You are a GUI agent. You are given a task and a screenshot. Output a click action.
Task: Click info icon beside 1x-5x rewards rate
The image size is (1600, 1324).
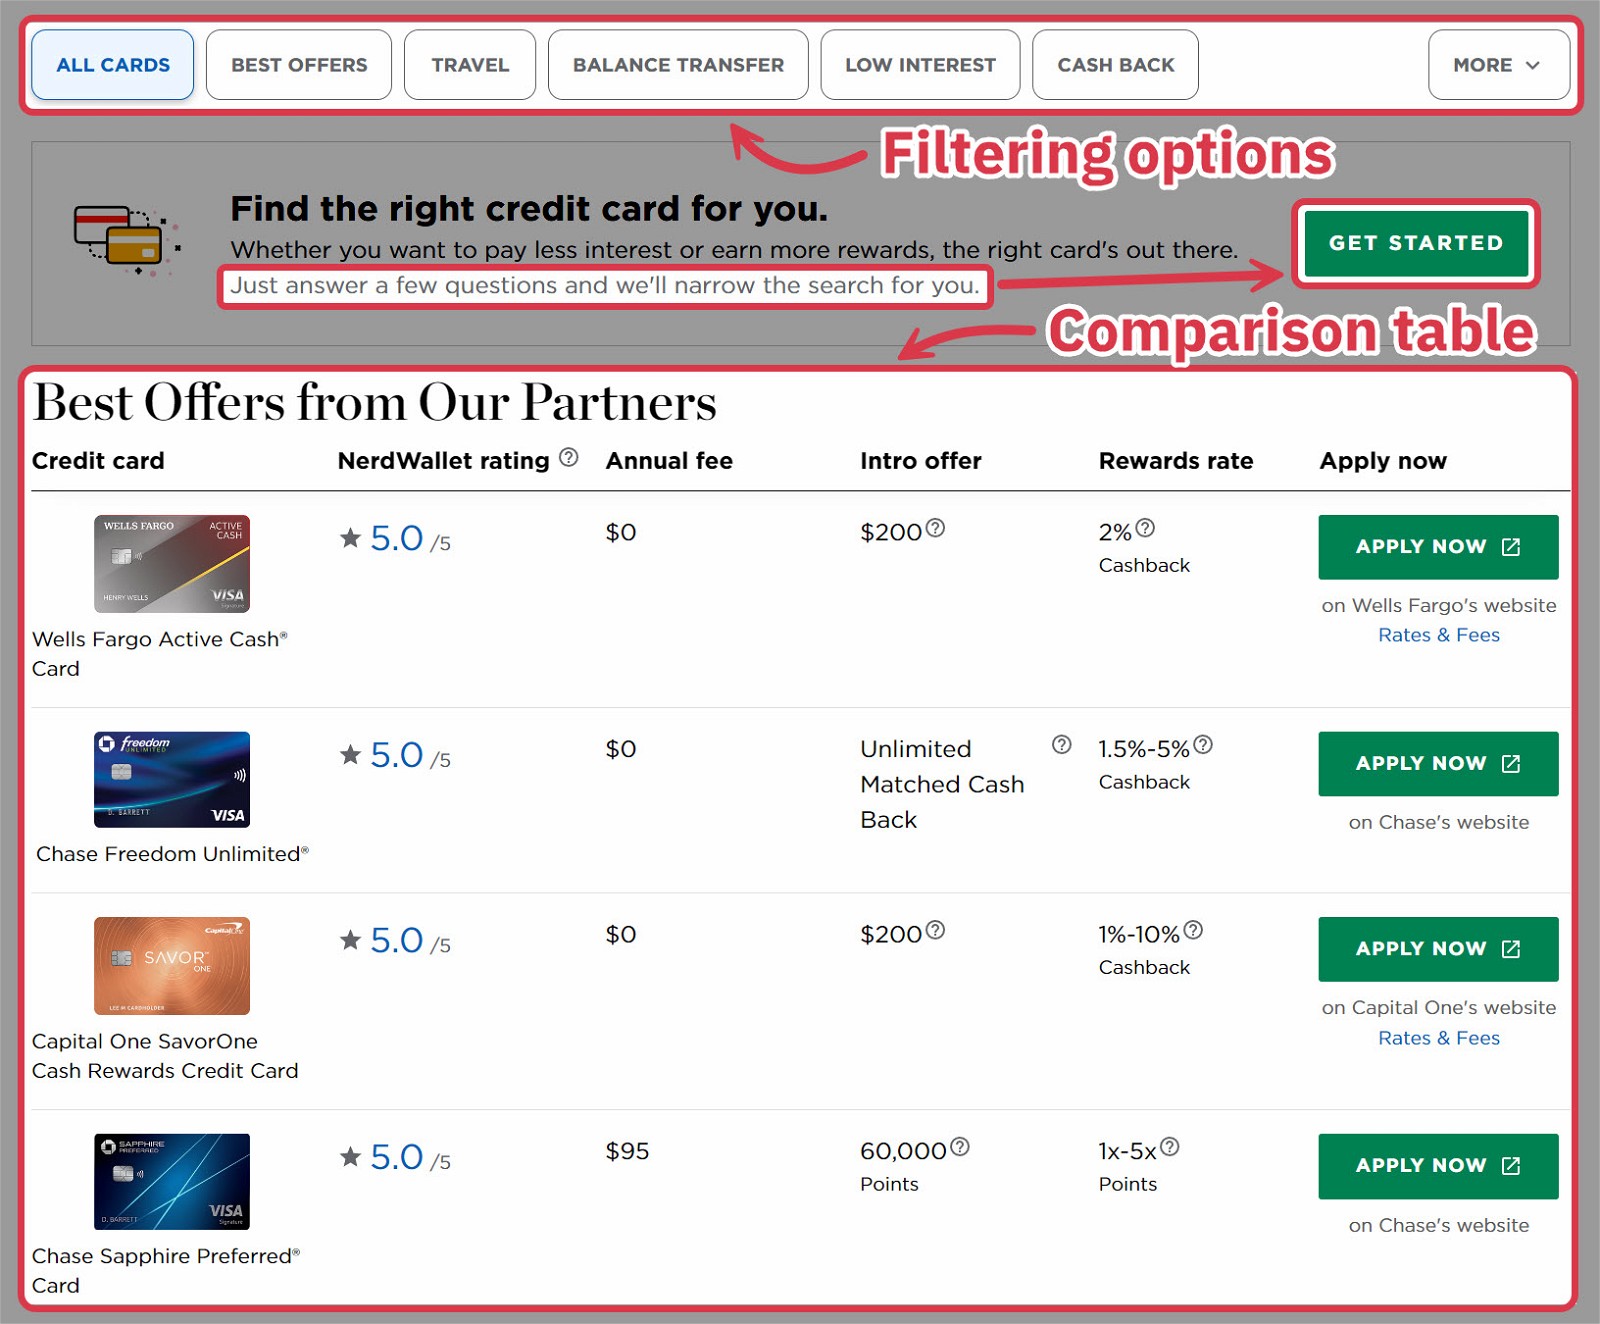coord(1169,1147)
